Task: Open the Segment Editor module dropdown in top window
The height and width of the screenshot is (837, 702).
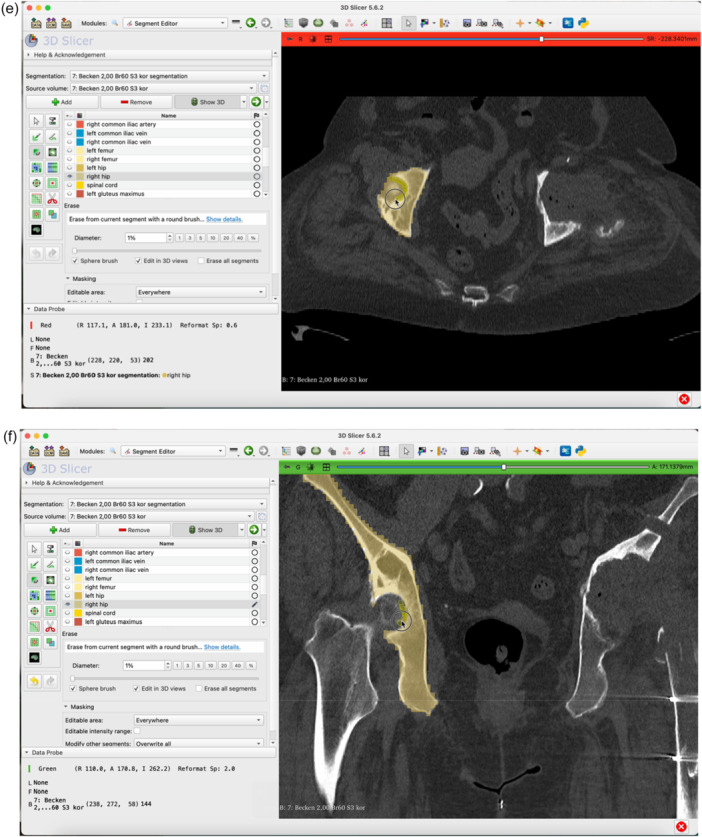Action: [x=175, y=23]
